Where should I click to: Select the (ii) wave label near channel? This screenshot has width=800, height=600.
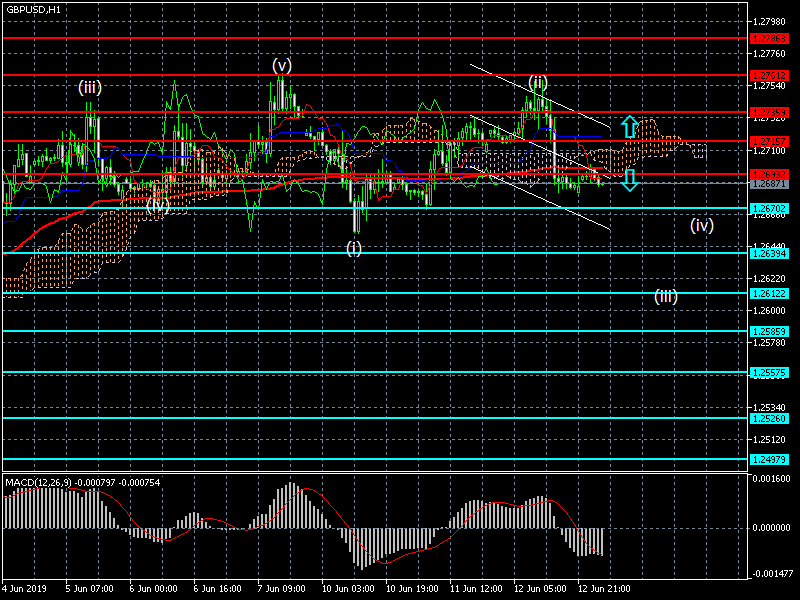[538, 82]
